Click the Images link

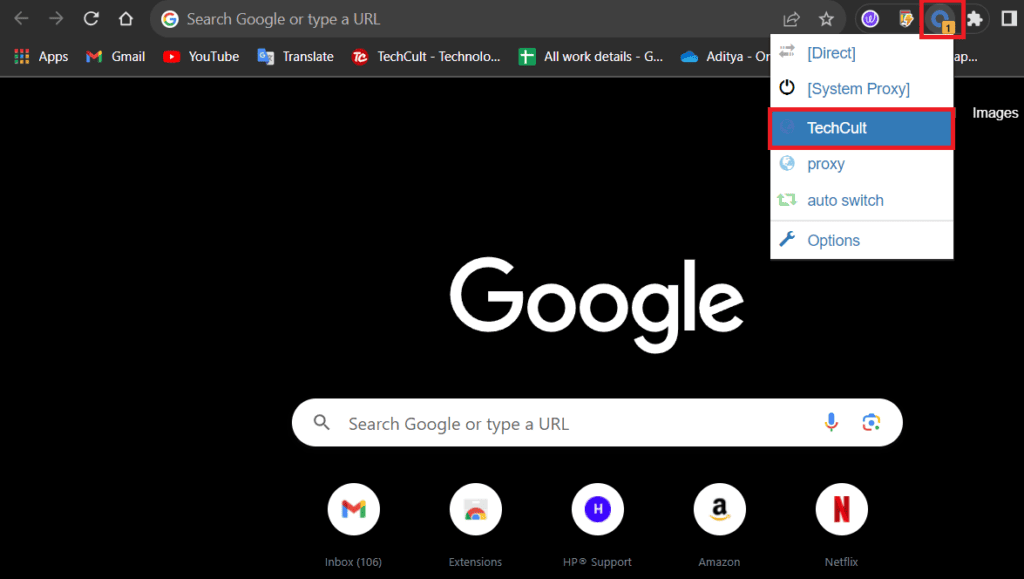click(994, 113)
